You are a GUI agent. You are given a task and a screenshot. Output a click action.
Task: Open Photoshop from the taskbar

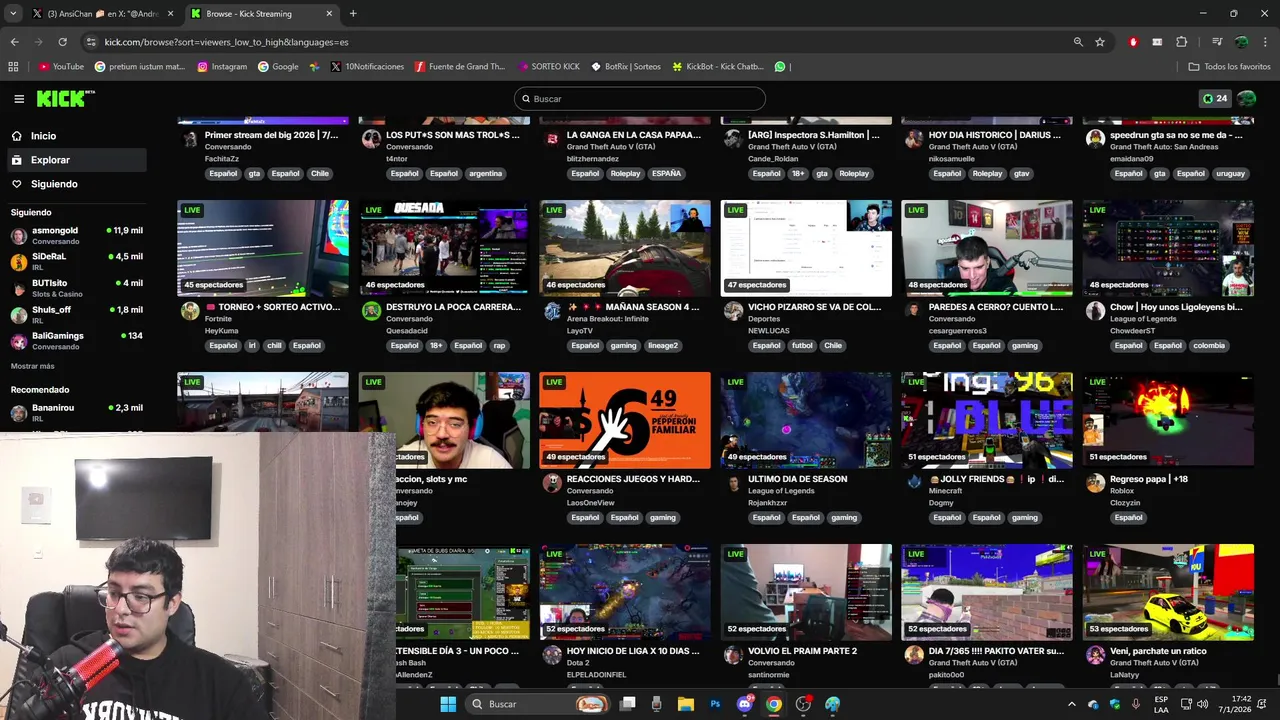click(715, 704)
